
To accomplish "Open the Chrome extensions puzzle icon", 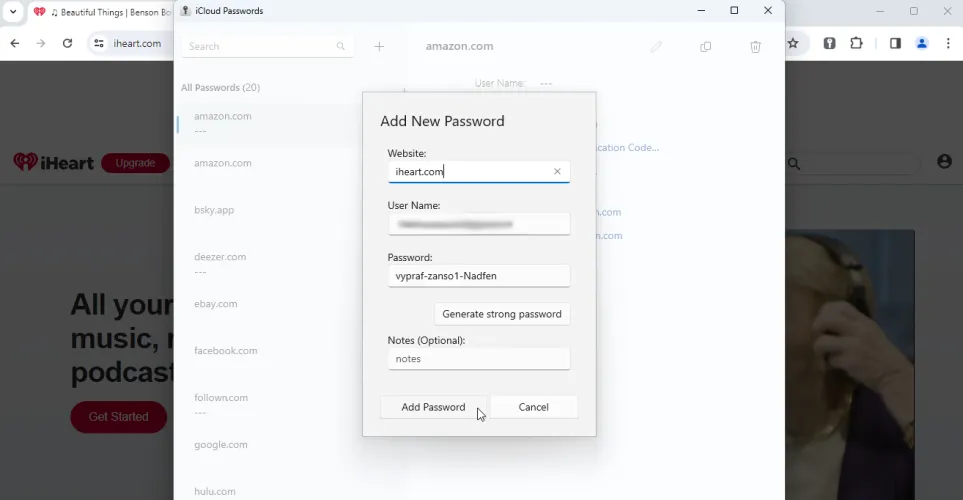I will tap(857, 43).
